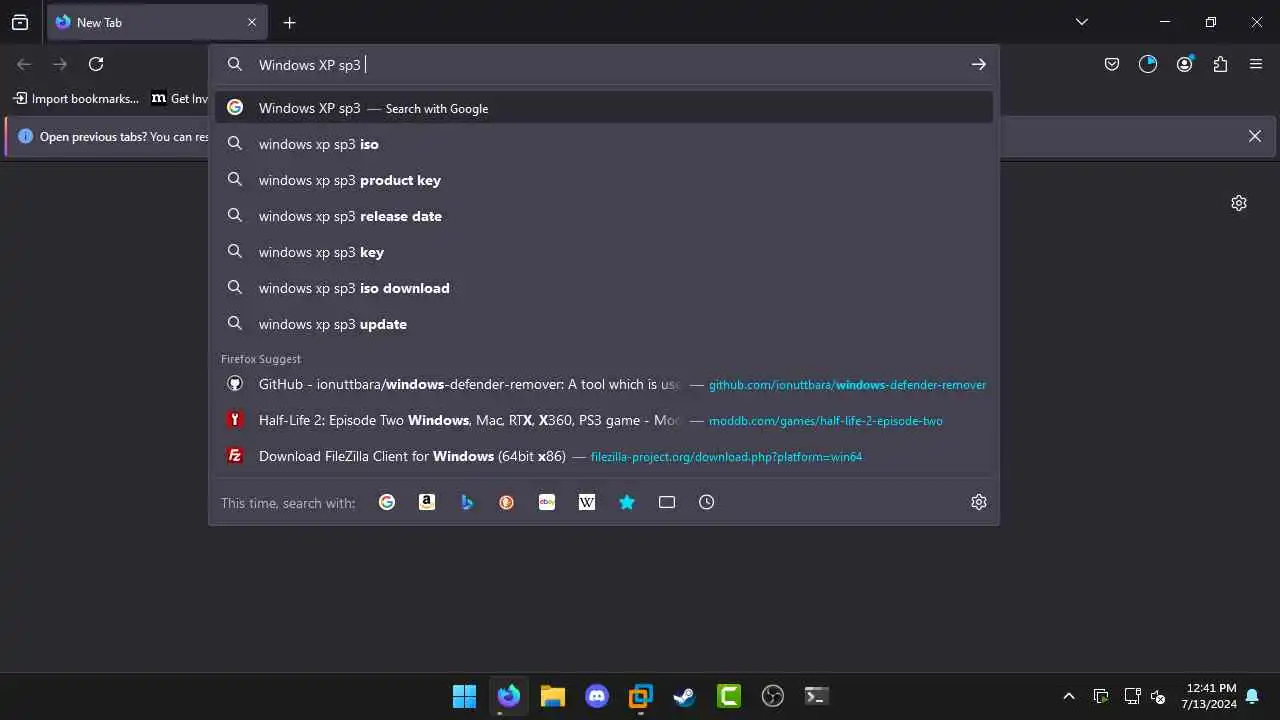Search with DuckDuckGo this time
This screenshot has width=1280, height=720.
click(x=507, y=502)
